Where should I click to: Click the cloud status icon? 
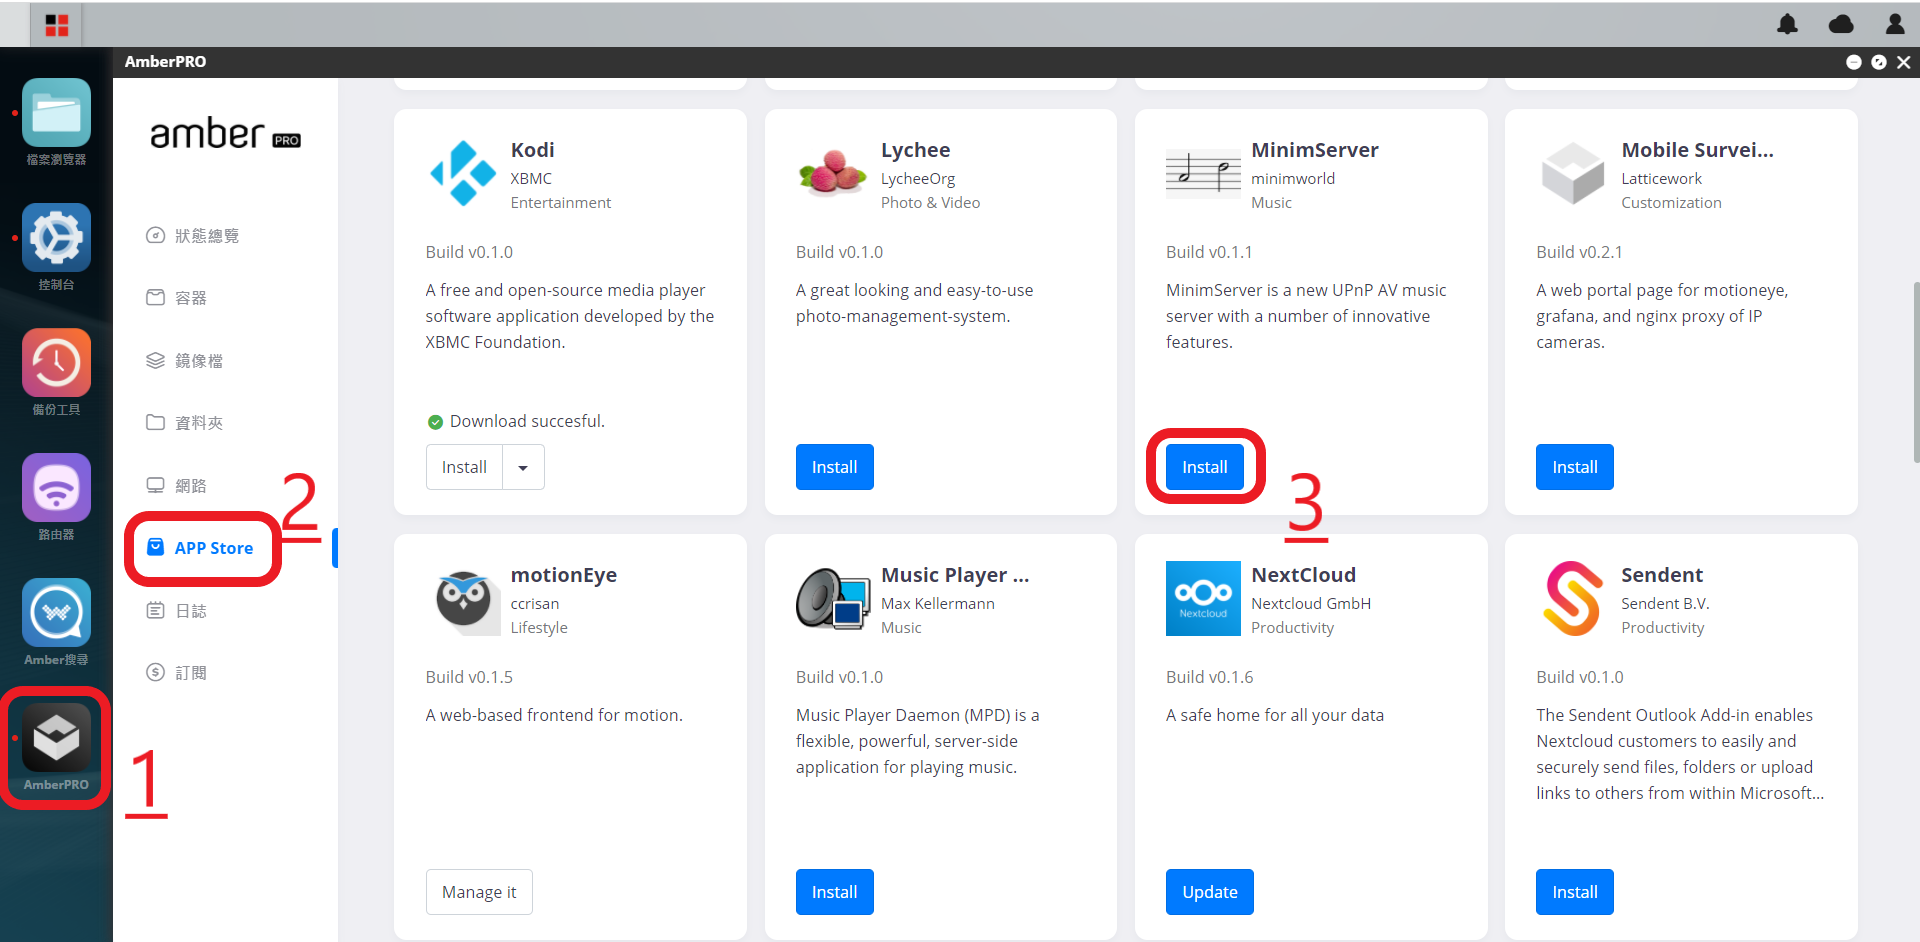click(1841, 24)
